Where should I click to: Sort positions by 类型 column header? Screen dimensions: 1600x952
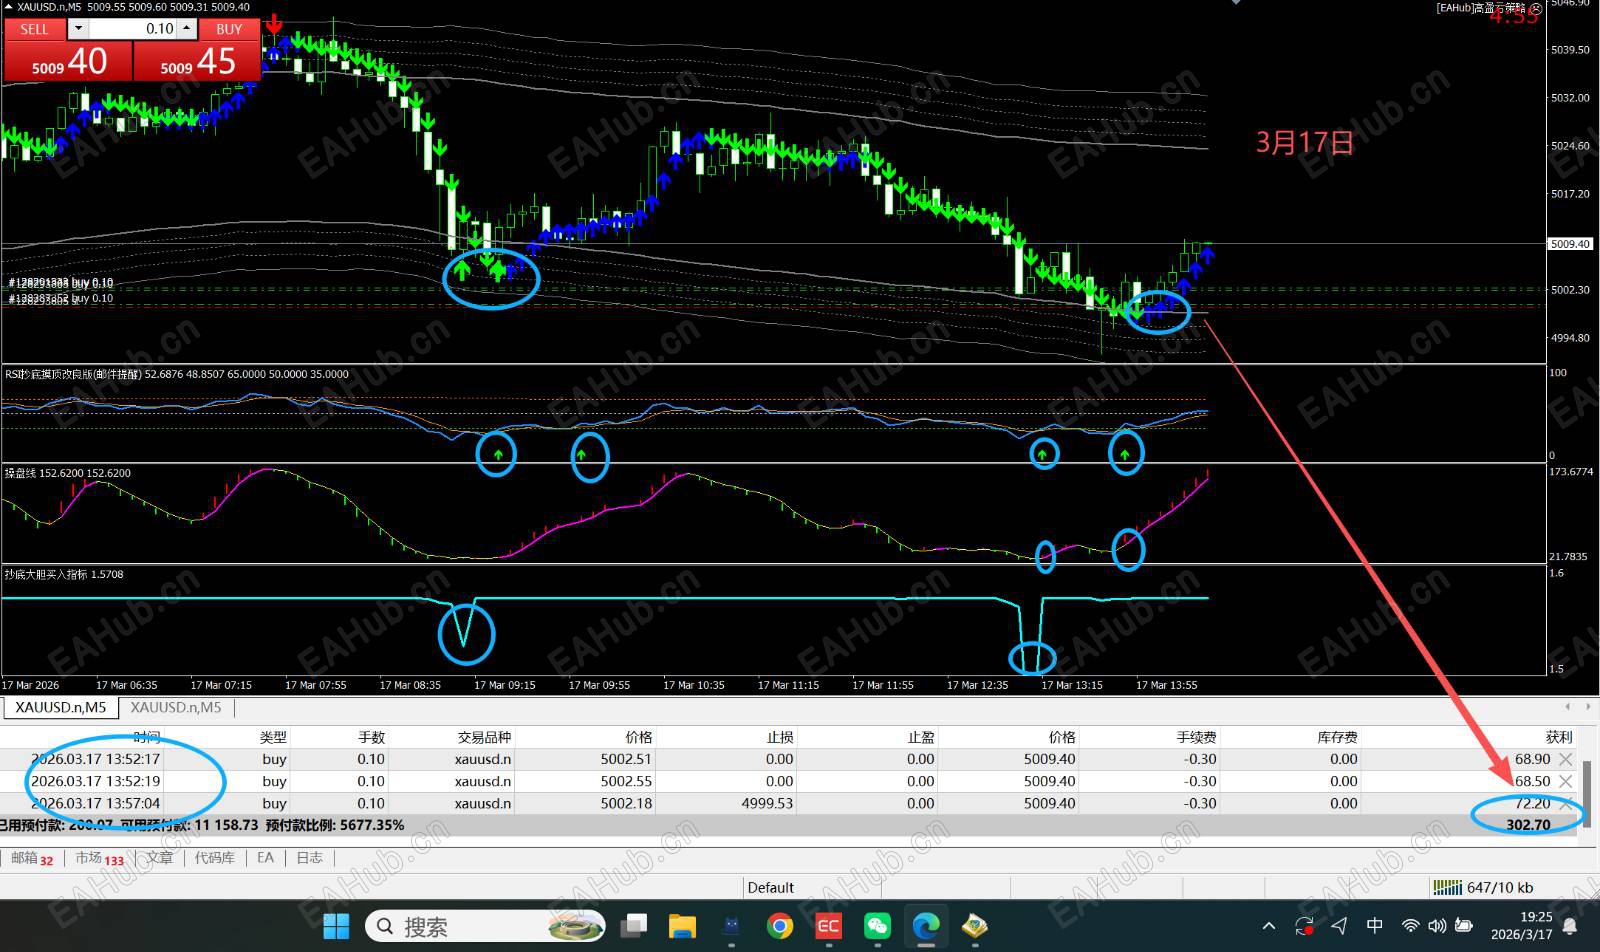pyautogui.click(x=273, y=737)
